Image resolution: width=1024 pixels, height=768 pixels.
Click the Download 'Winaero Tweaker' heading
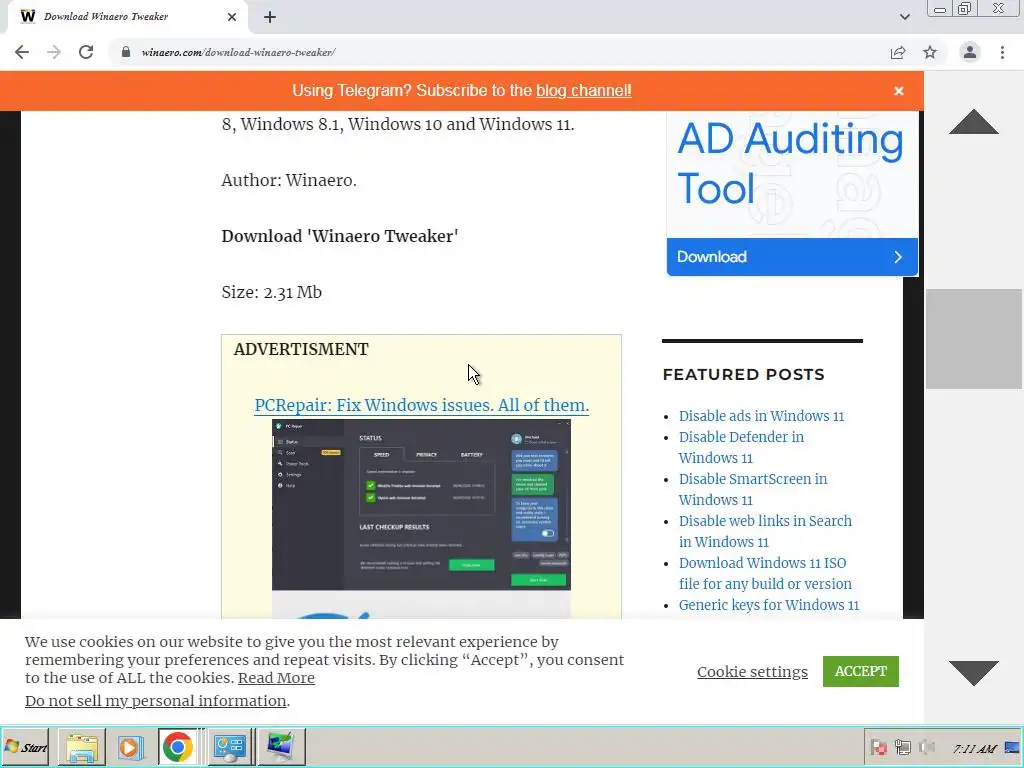tap(340, 236)
